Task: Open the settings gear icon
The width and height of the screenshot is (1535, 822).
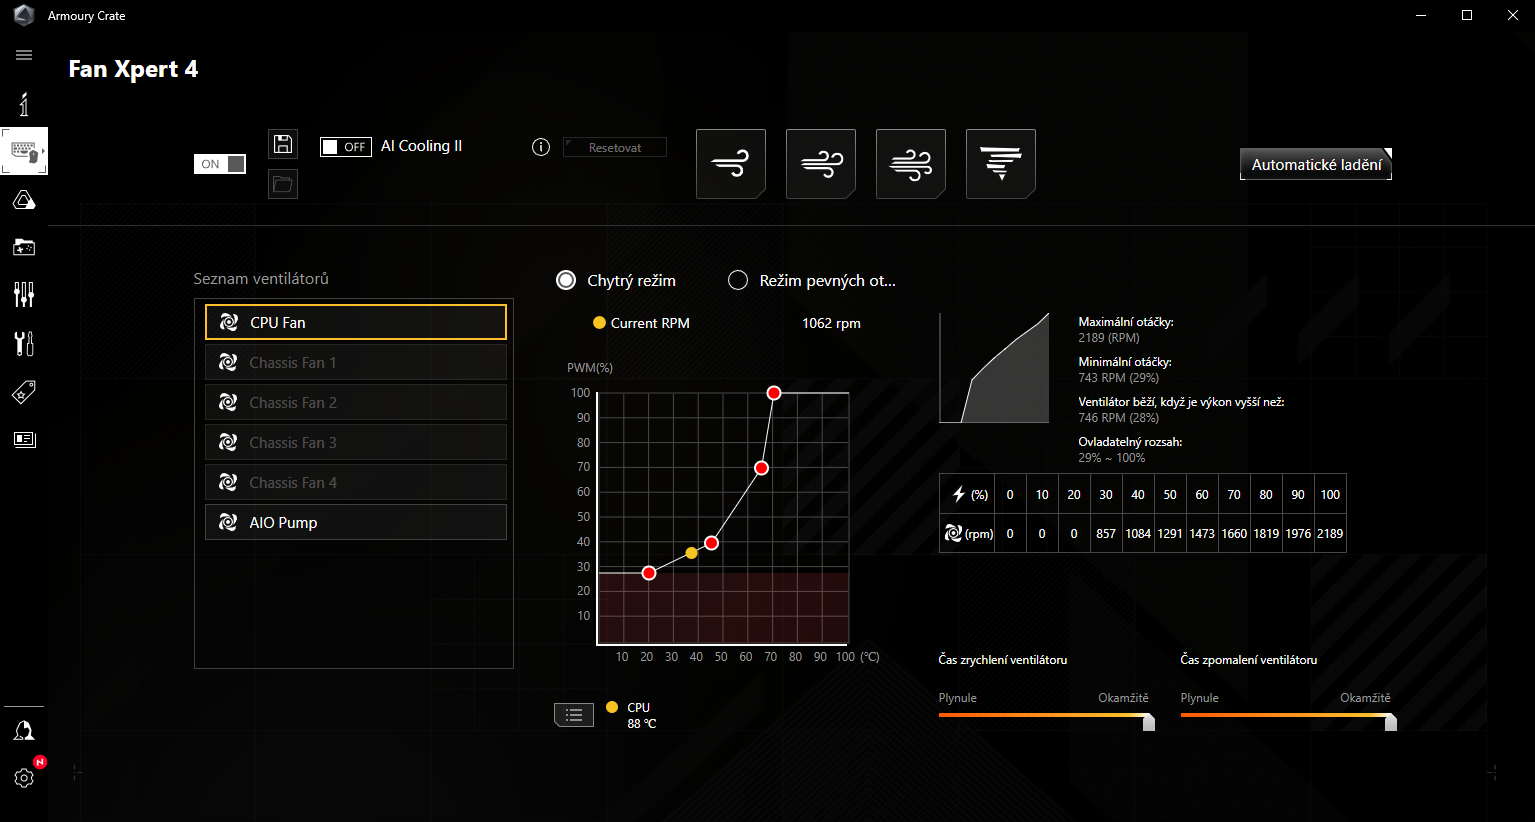Action: tap(24, 777)
